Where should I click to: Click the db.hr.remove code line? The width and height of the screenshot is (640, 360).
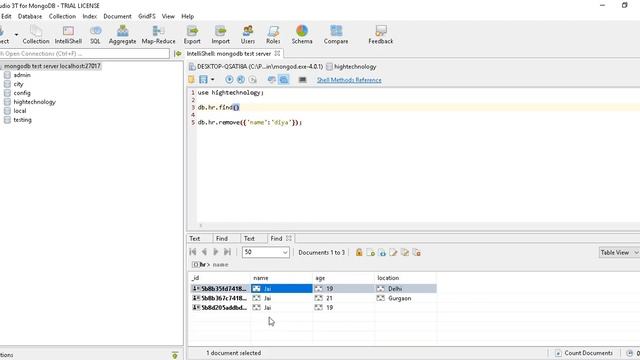pos(249,122)
